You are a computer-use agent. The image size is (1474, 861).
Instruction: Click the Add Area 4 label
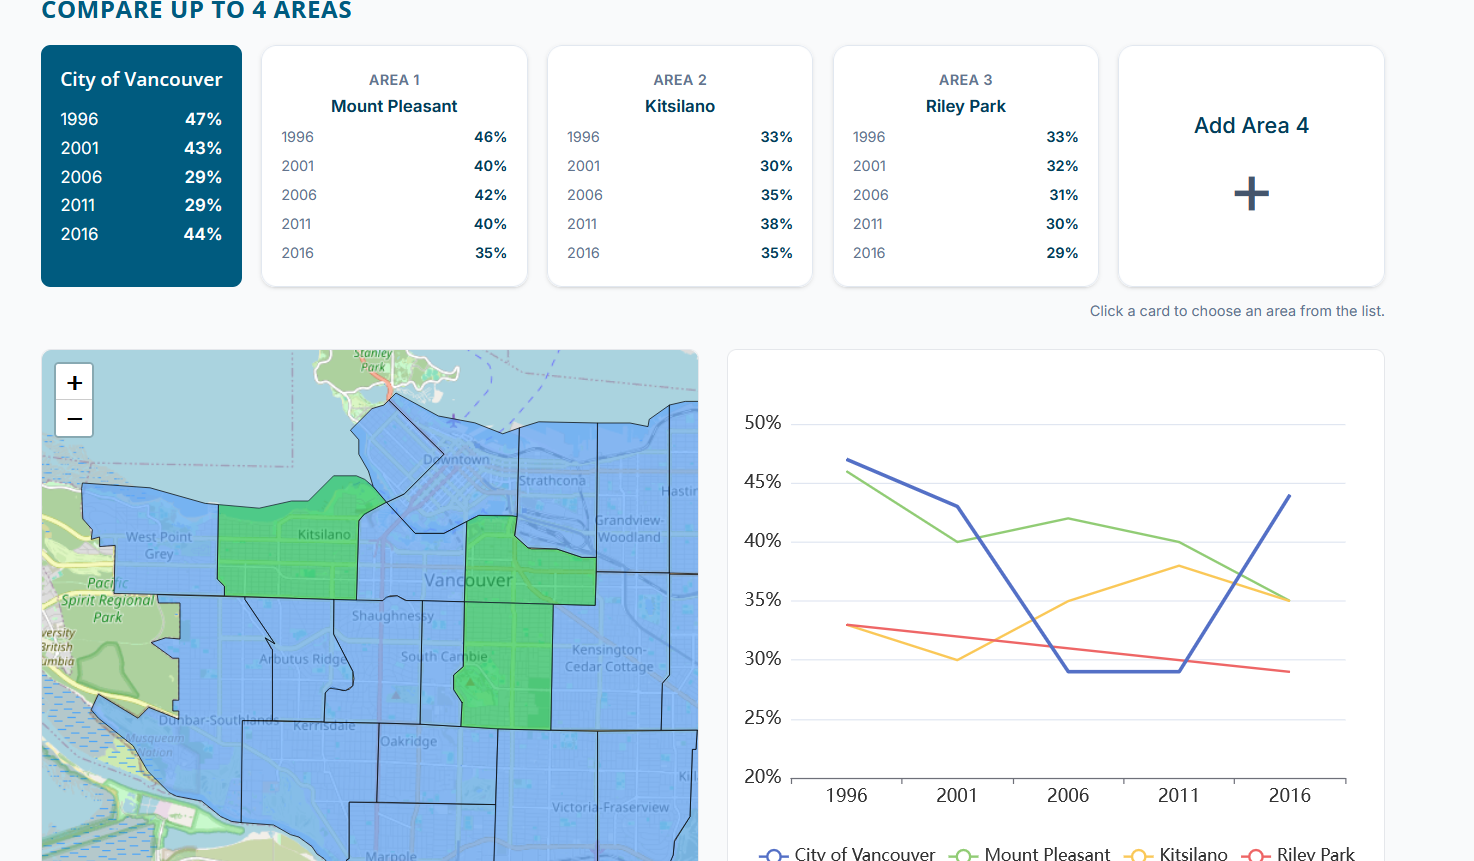point(1251,126)
